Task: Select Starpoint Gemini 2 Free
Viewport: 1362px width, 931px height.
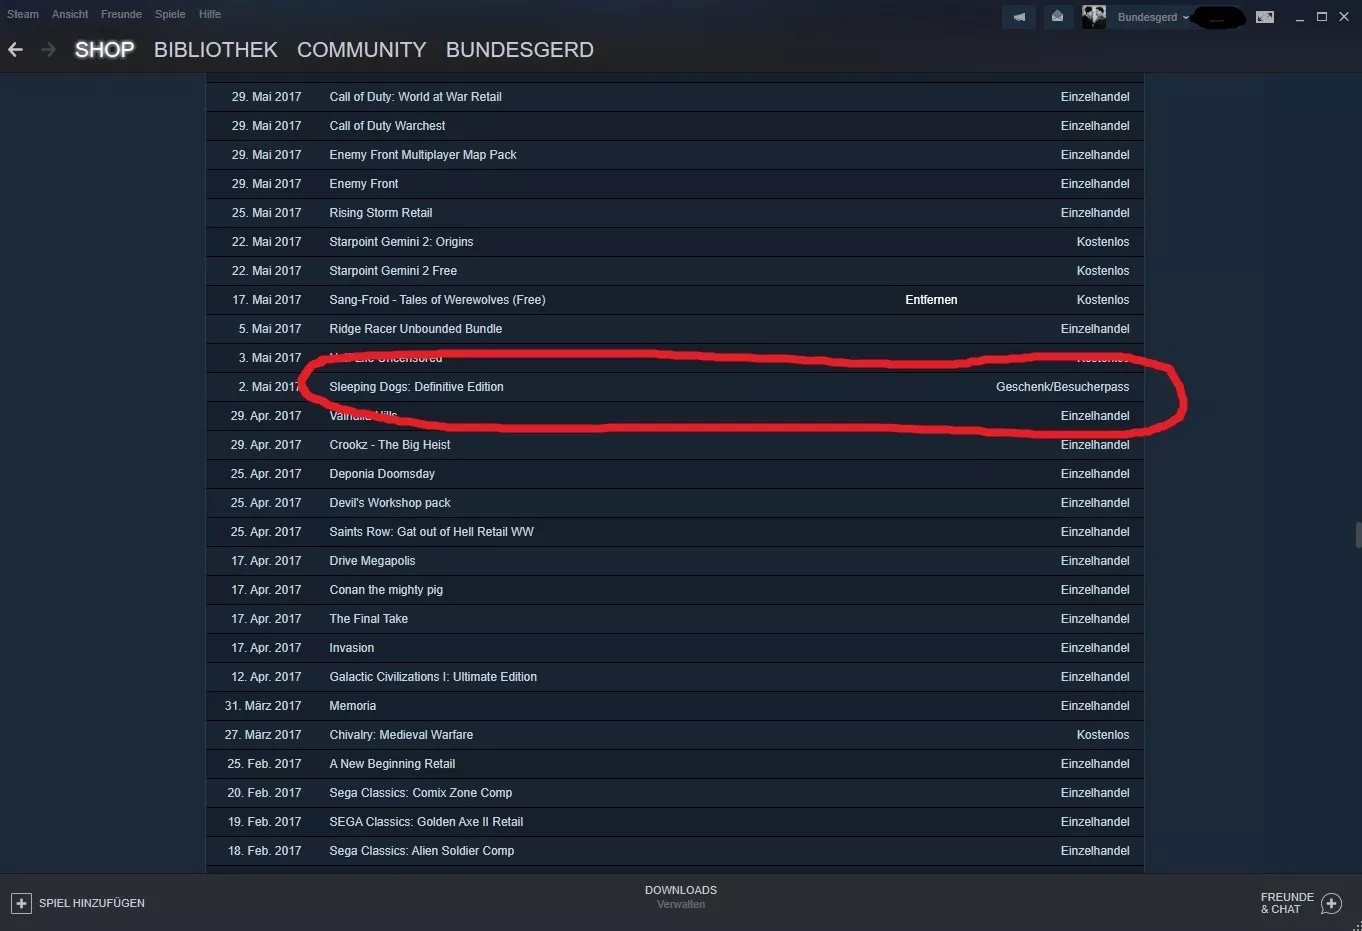Action: pos(393,271)
